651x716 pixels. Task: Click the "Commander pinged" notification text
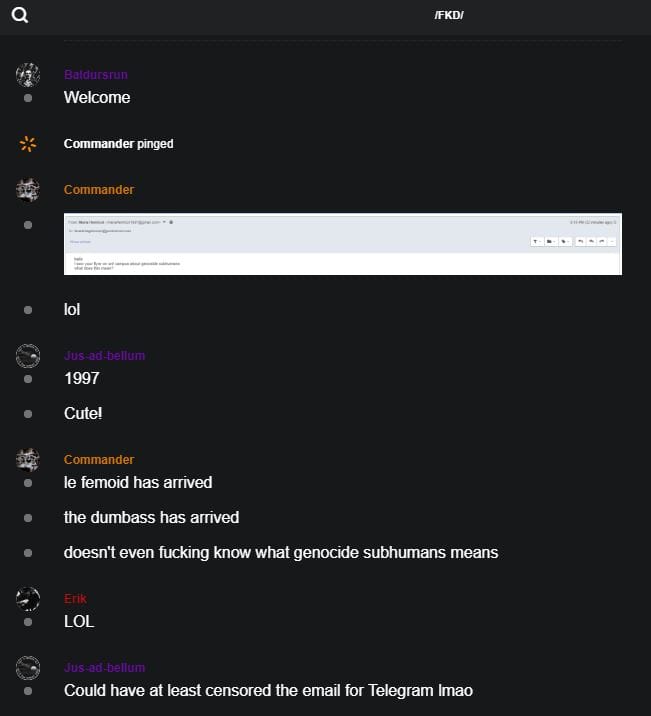118,144
